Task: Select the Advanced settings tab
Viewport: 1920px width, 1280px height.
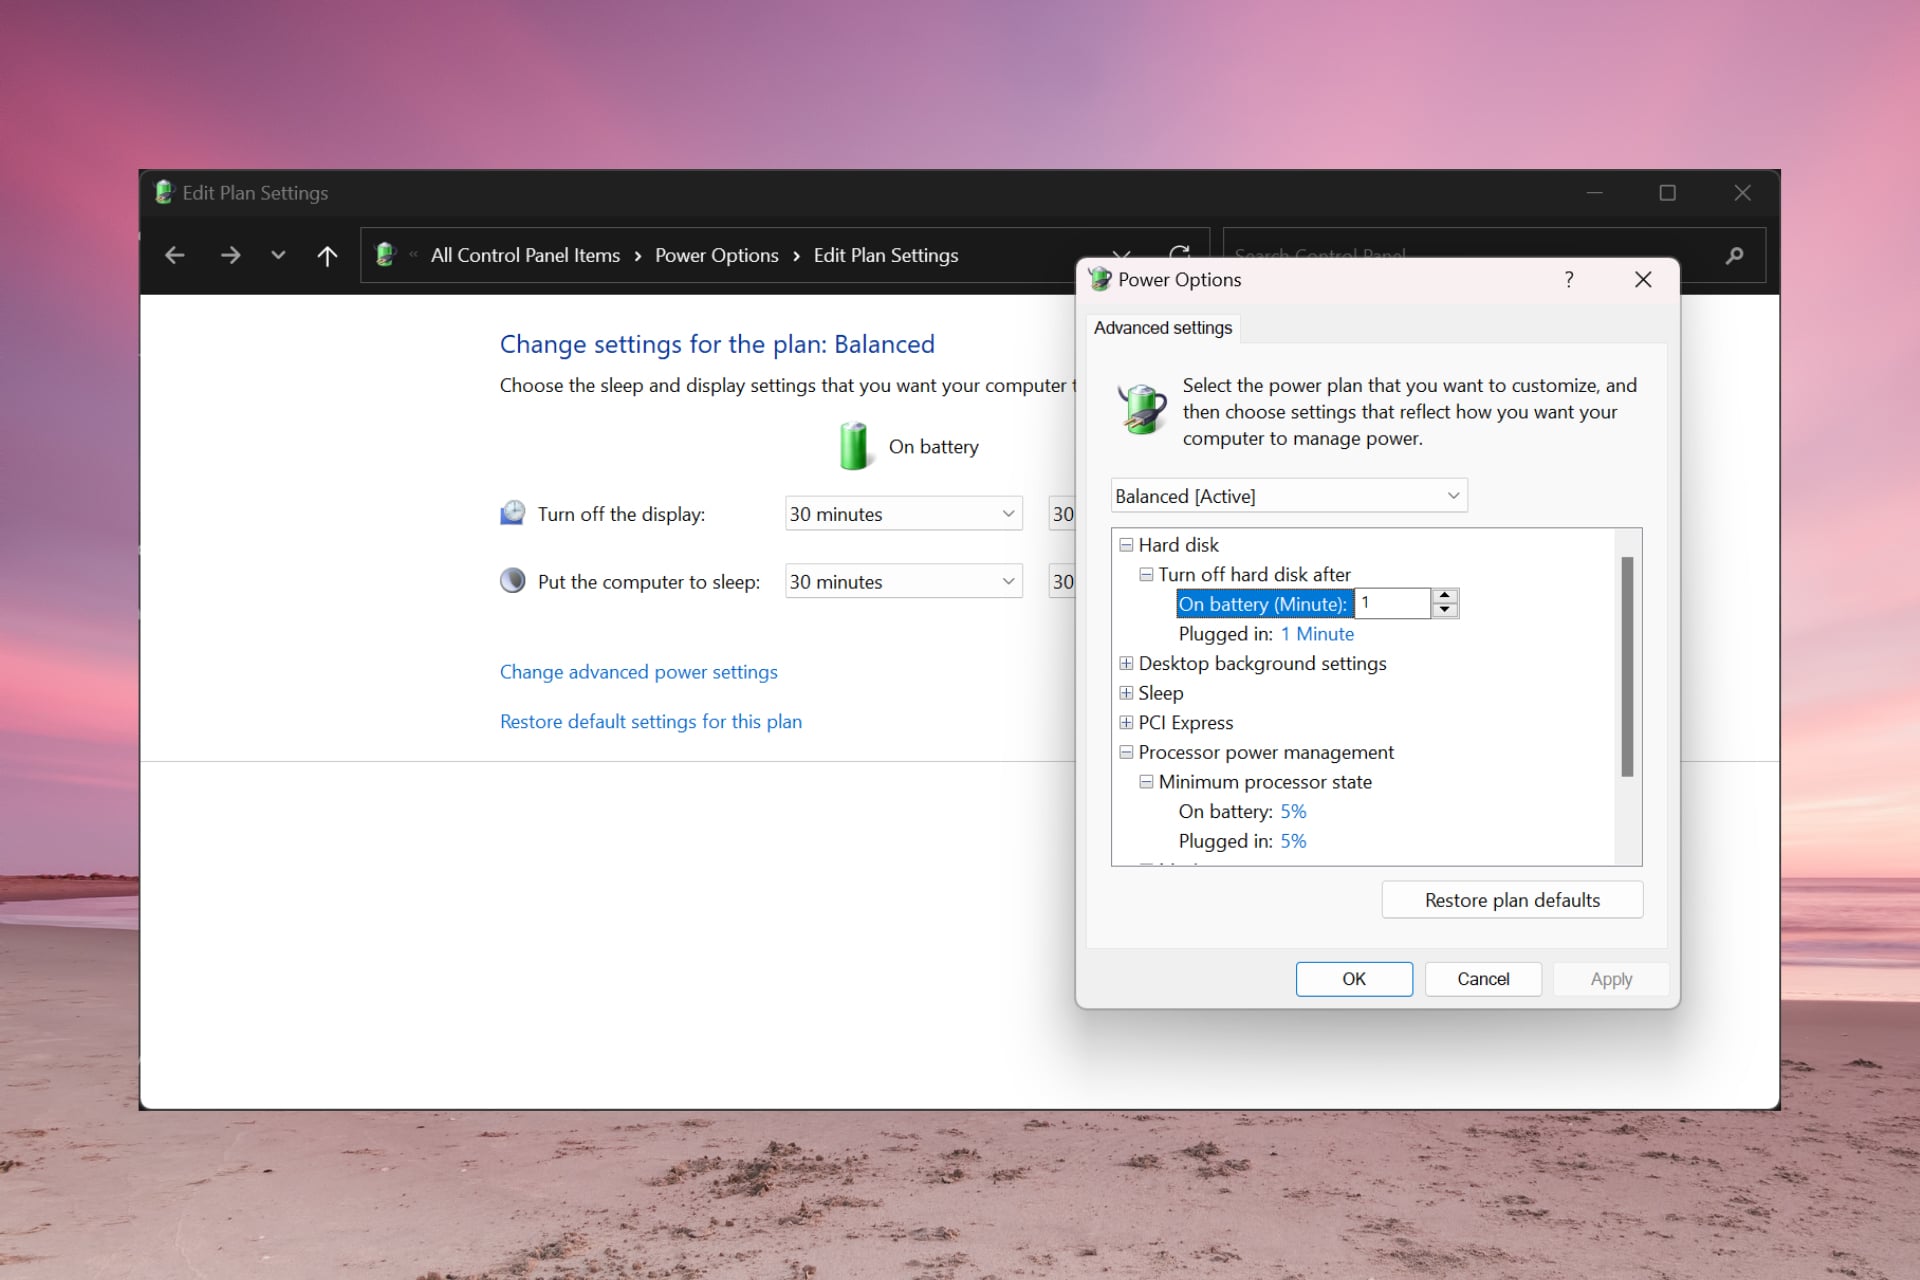Action: (x=1163, y=328)
